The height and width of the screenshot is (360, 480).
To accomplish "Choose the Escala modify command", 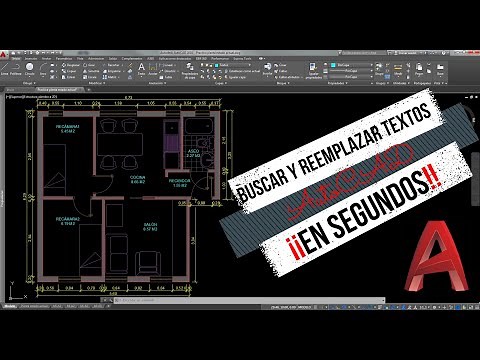I will [90, 77].
